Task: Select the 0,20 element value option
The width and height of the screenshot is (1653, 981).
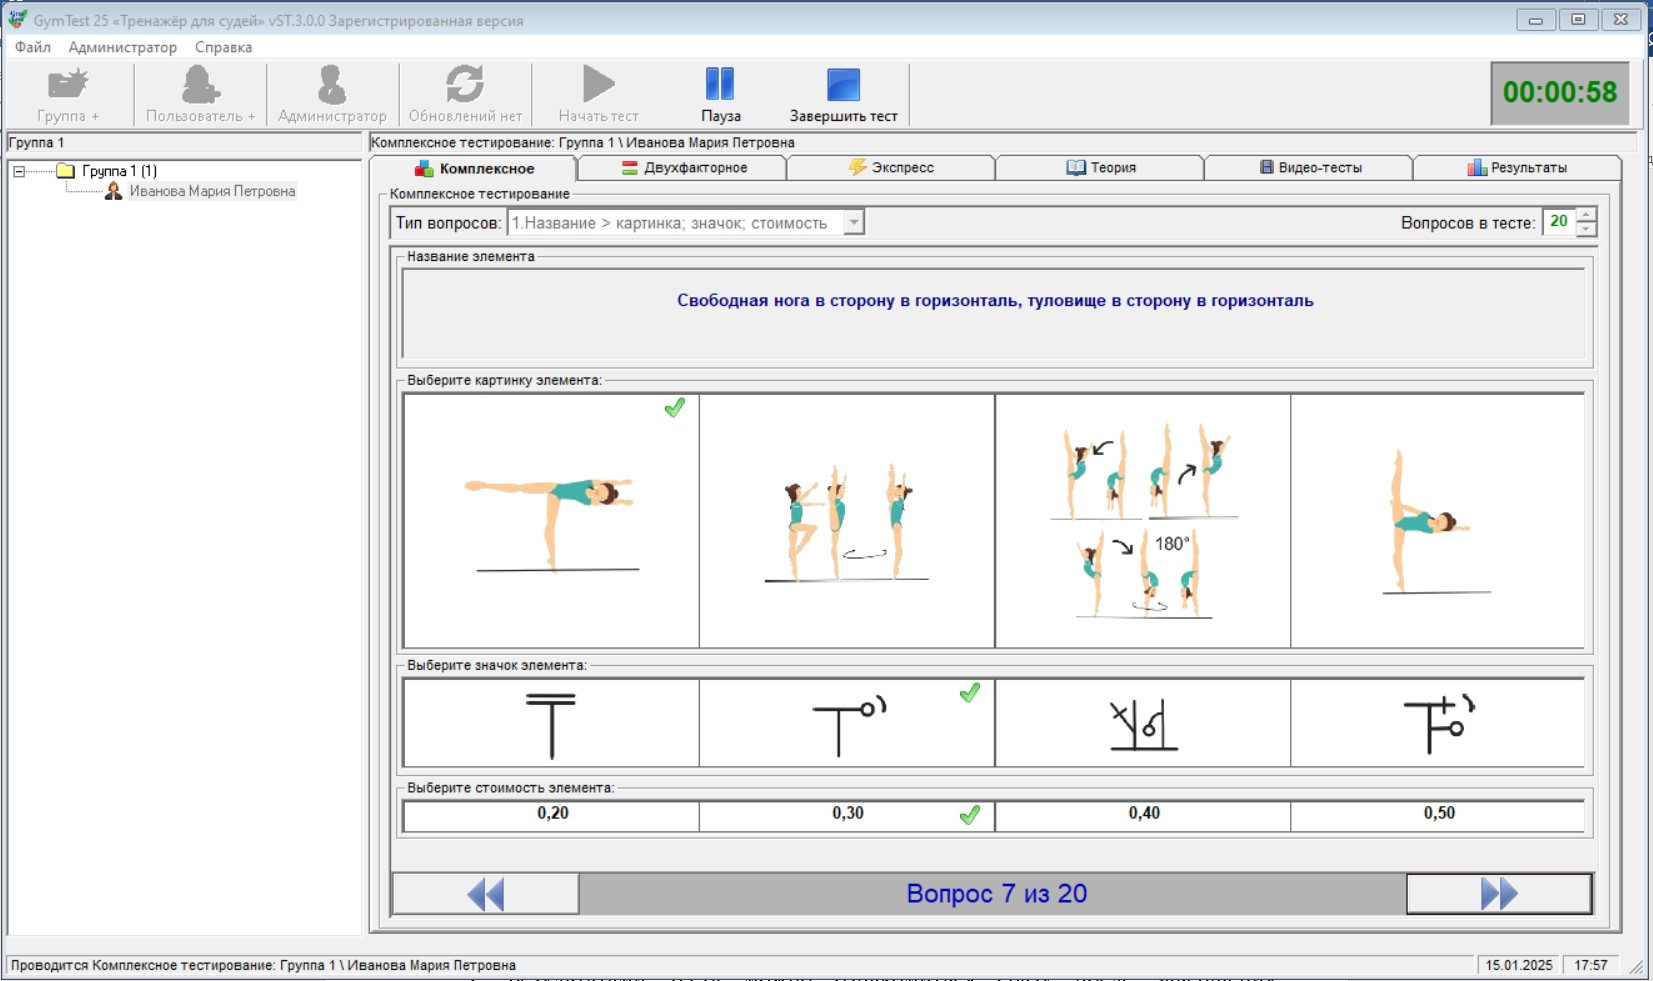Action: click(x=552, y=814)
